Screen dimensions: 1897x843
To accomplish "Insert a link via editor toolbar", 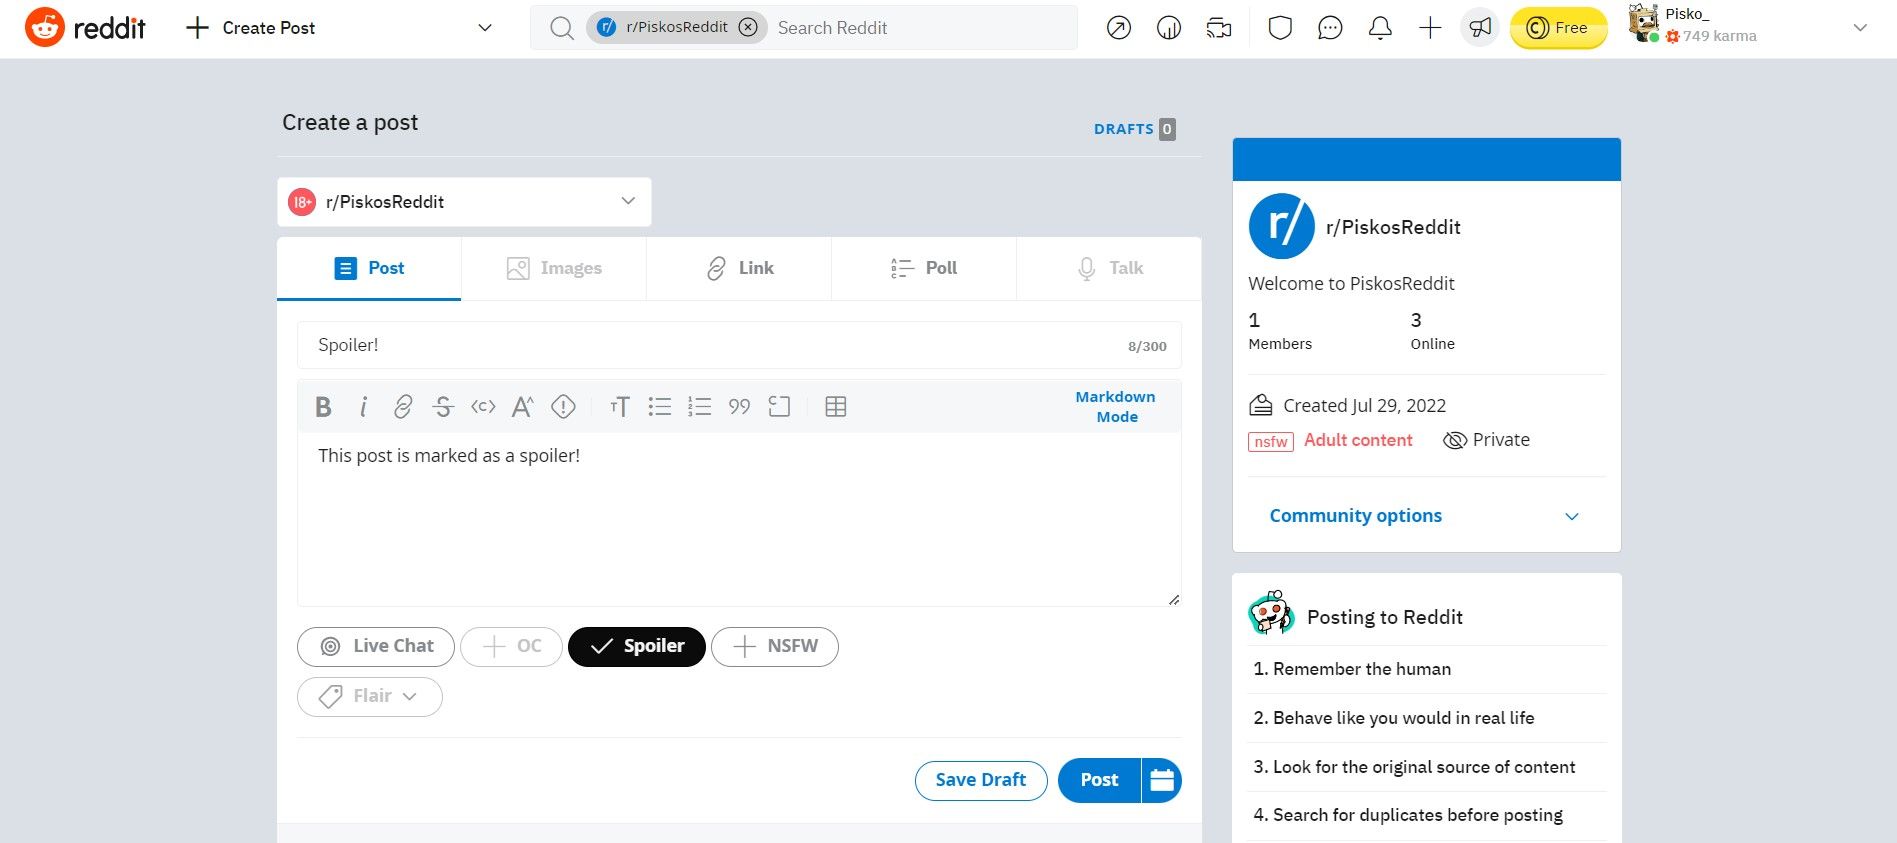I will (x=403, y=406).
